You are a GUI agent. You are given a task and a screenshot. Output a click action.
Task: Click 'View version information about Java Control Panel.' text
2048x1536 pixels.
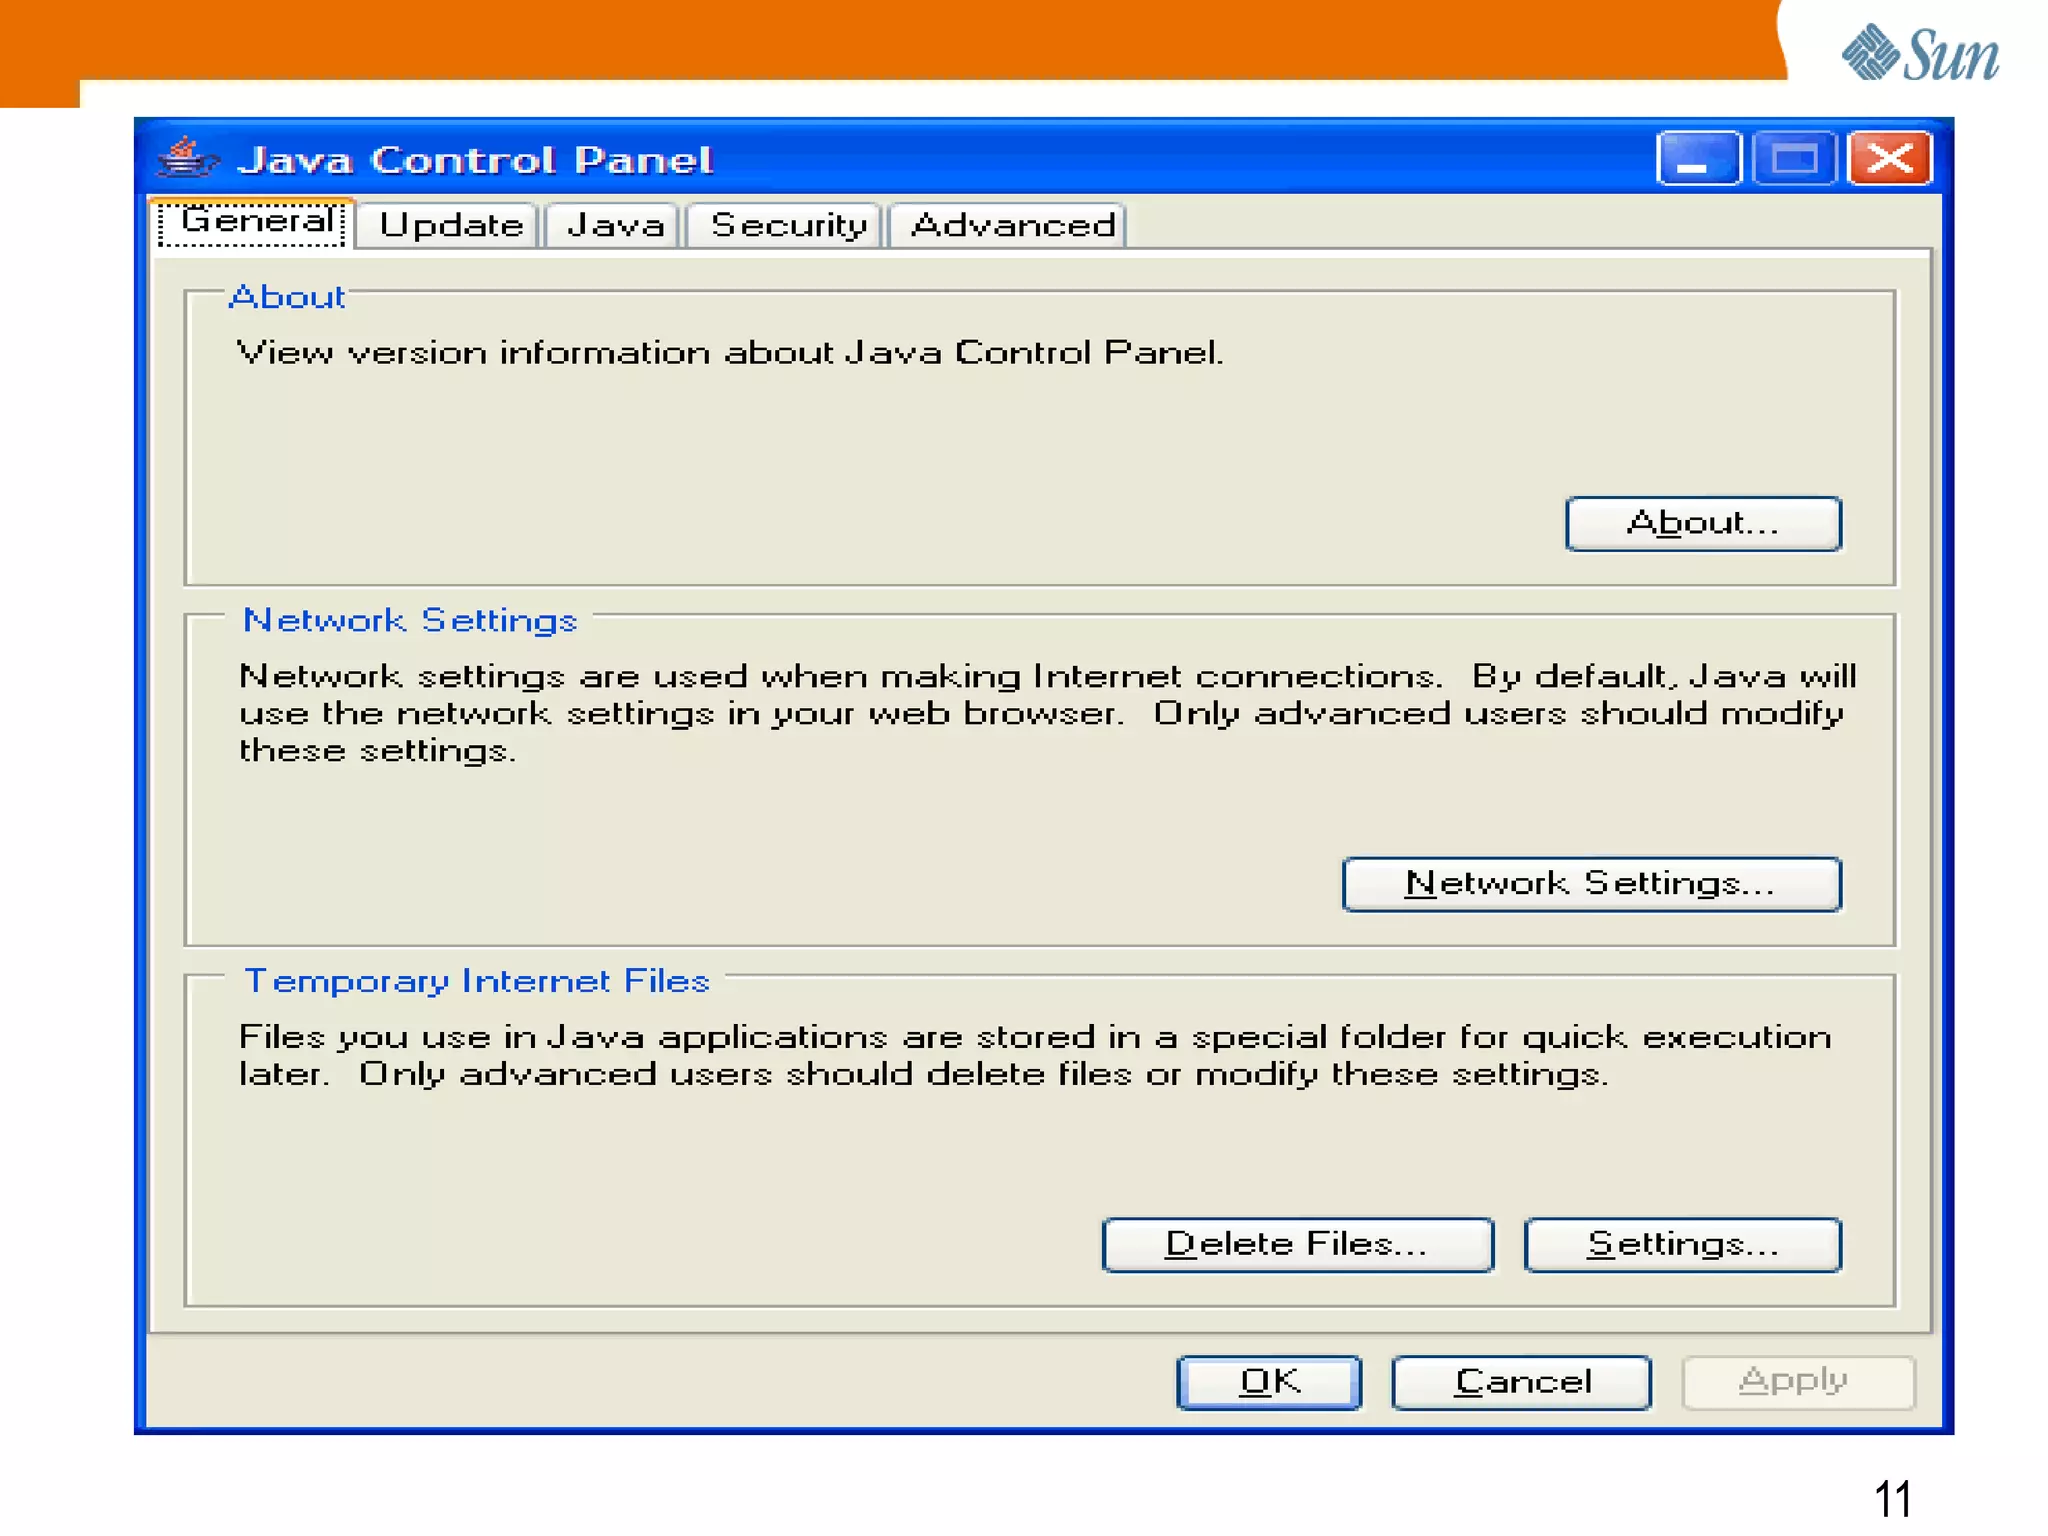(x=730, y=353)
